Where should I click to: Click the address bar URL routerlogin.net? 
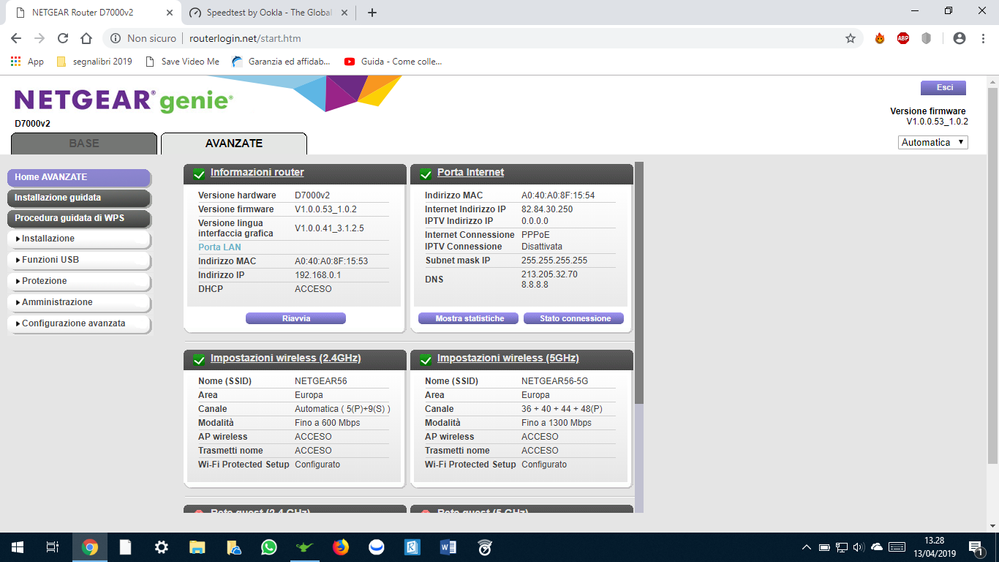(x=245, y=38)
